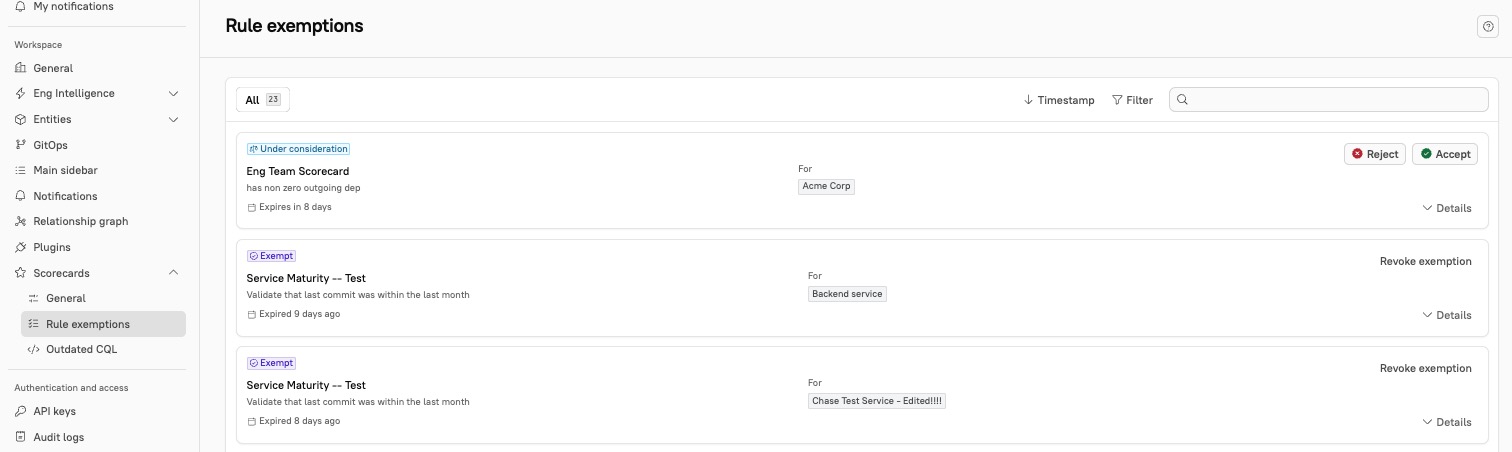This screenshot has width=1512, height=452.
Task: Open the Entities section
Action: tap(53, 119)
